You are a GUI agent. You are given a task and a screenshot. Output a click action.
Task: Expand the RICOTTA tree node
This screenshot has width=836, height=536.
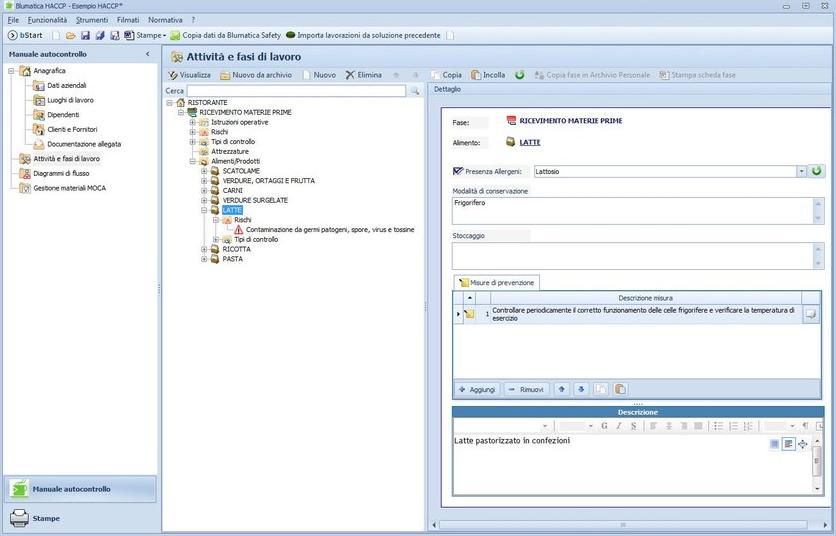(204, 249)
